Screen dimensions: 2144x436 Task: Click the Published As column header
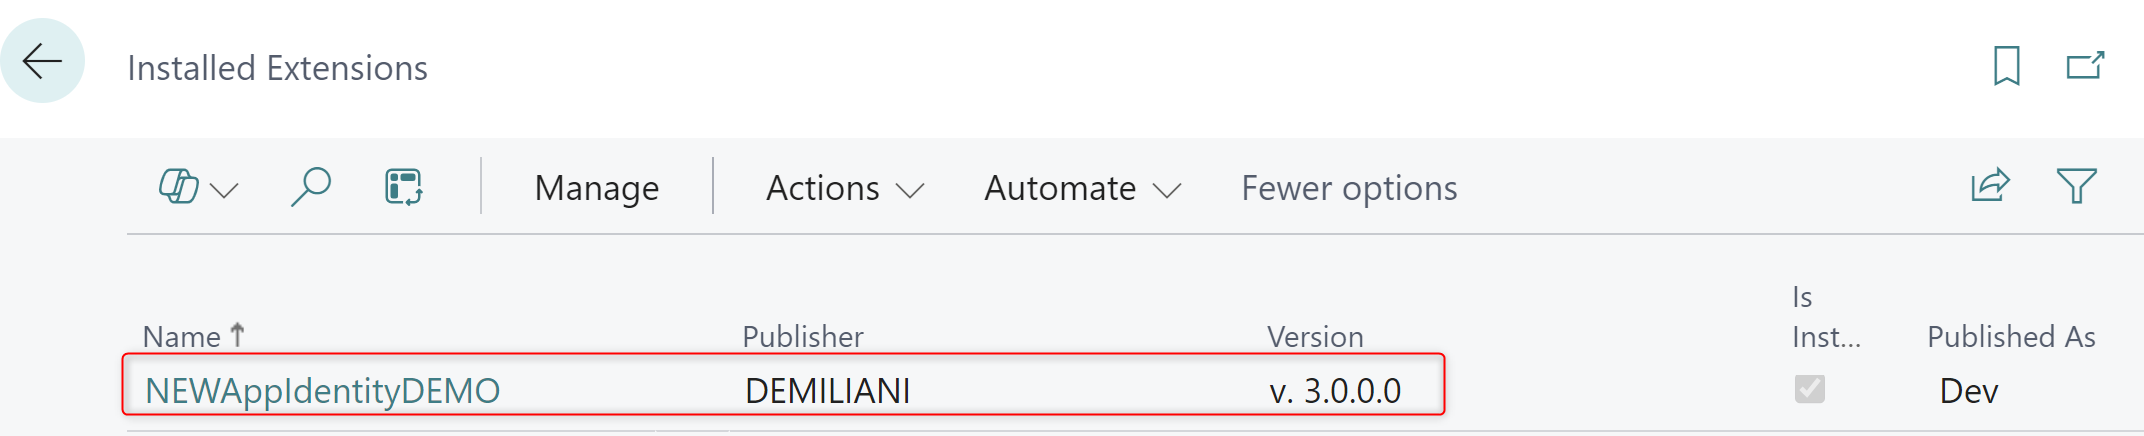2011,337
